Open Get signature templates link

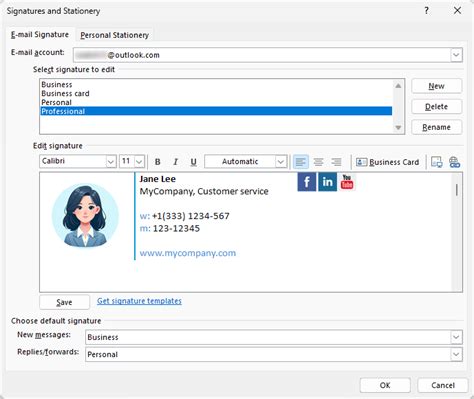(139, 301)
